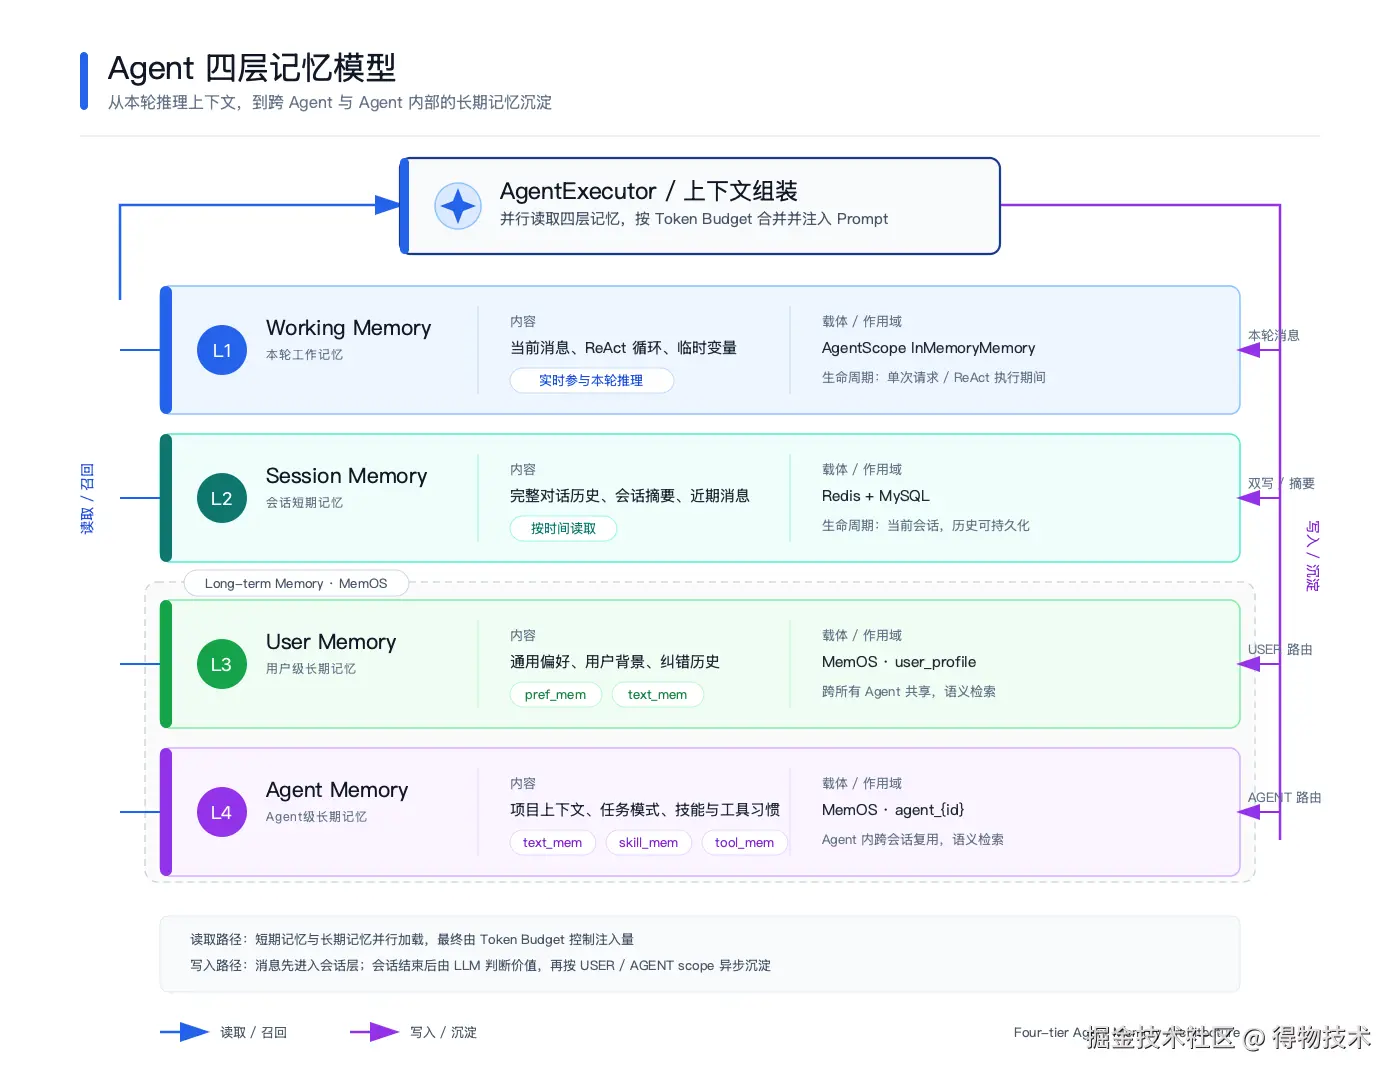This screenshot has height=1080, width=1400.
Task: Click the skill_mem tag
Action: tap(648, 843)
